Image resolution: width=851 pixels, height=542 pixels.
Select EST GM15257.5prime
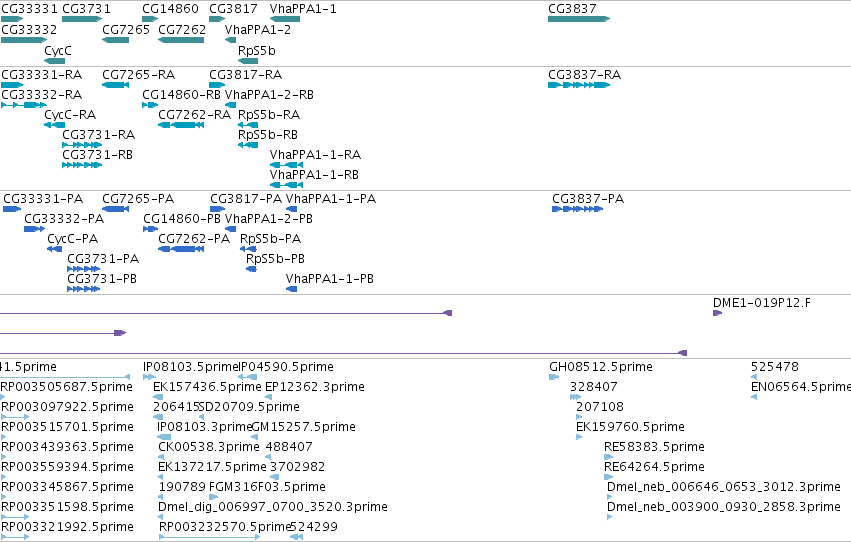(303, 427)
